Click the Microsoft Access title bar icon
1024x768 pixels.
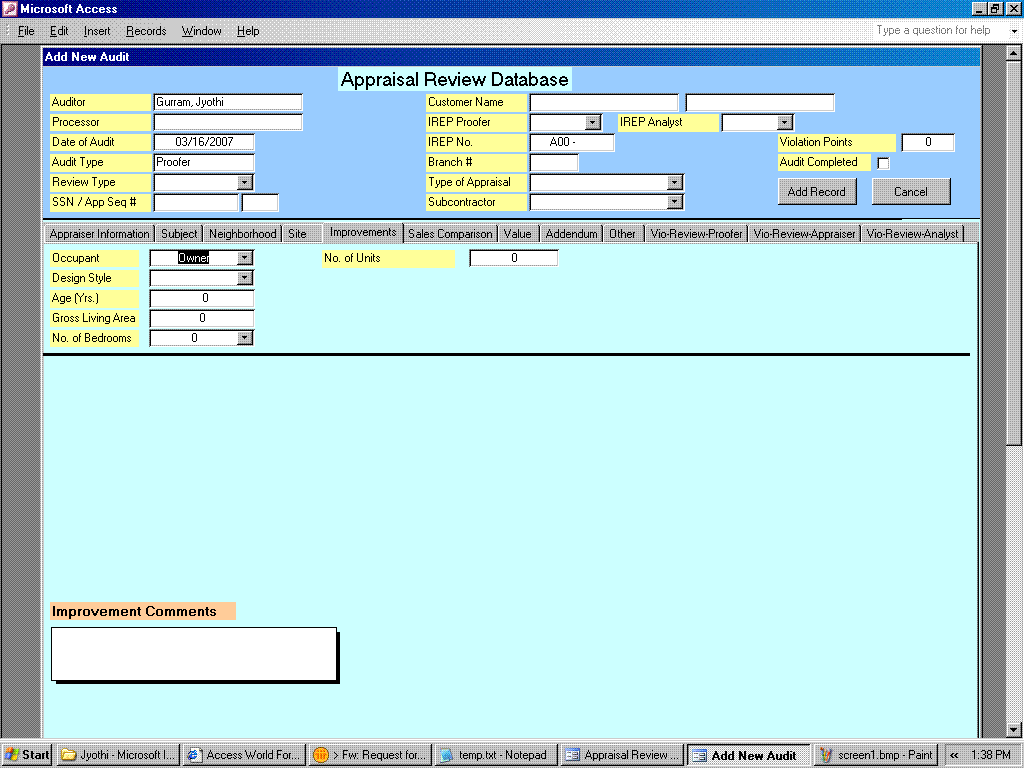(10, 8)
